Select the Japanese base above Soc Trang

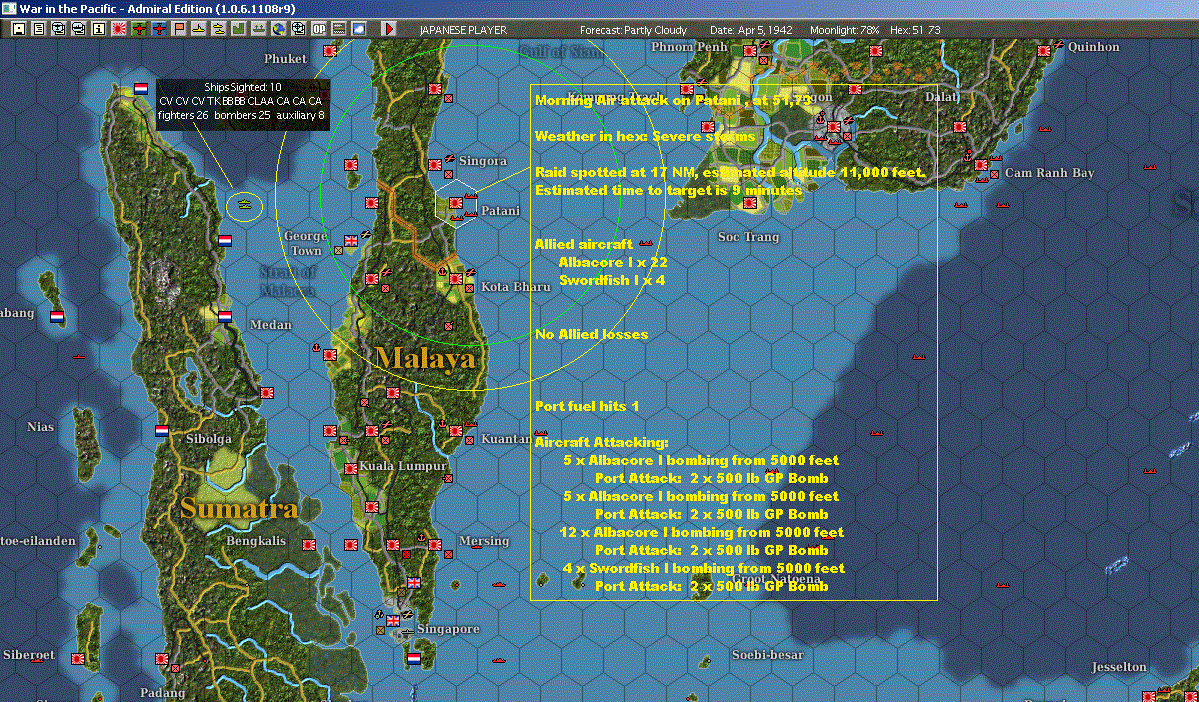coord(750,203)
